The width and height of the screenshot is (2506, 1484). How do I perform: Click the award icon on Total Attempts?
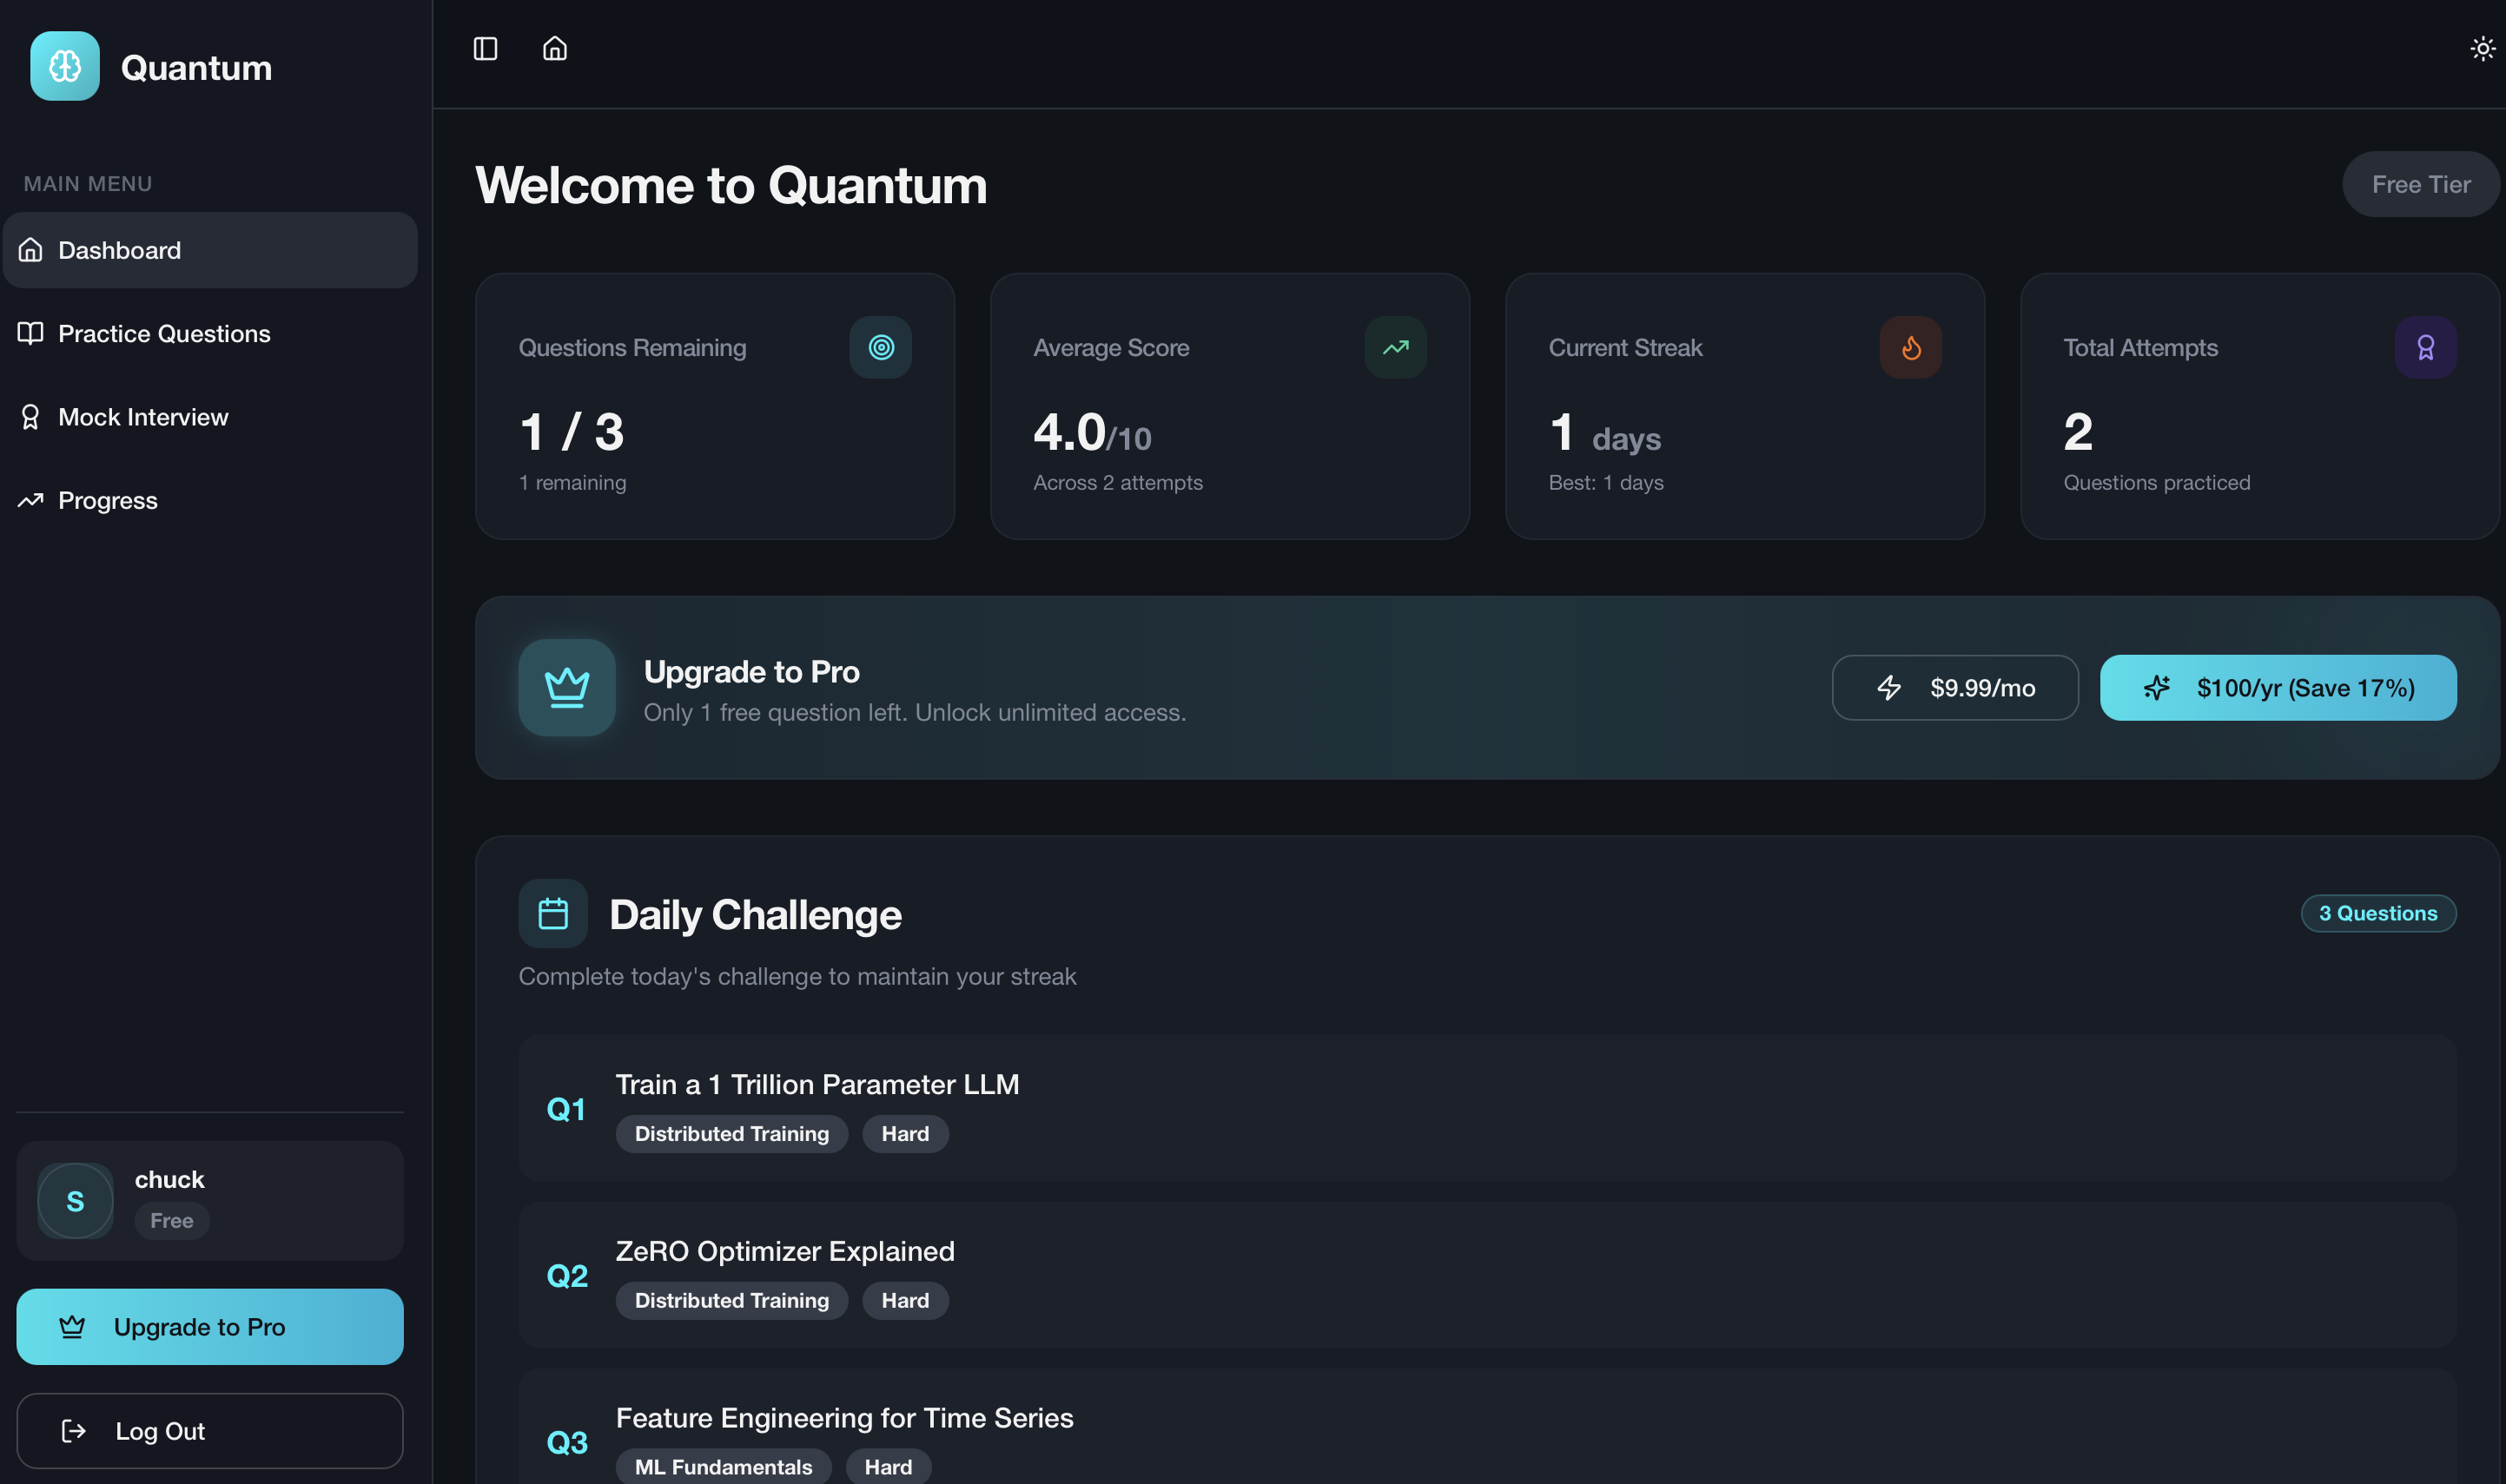tap(2425, 347)
